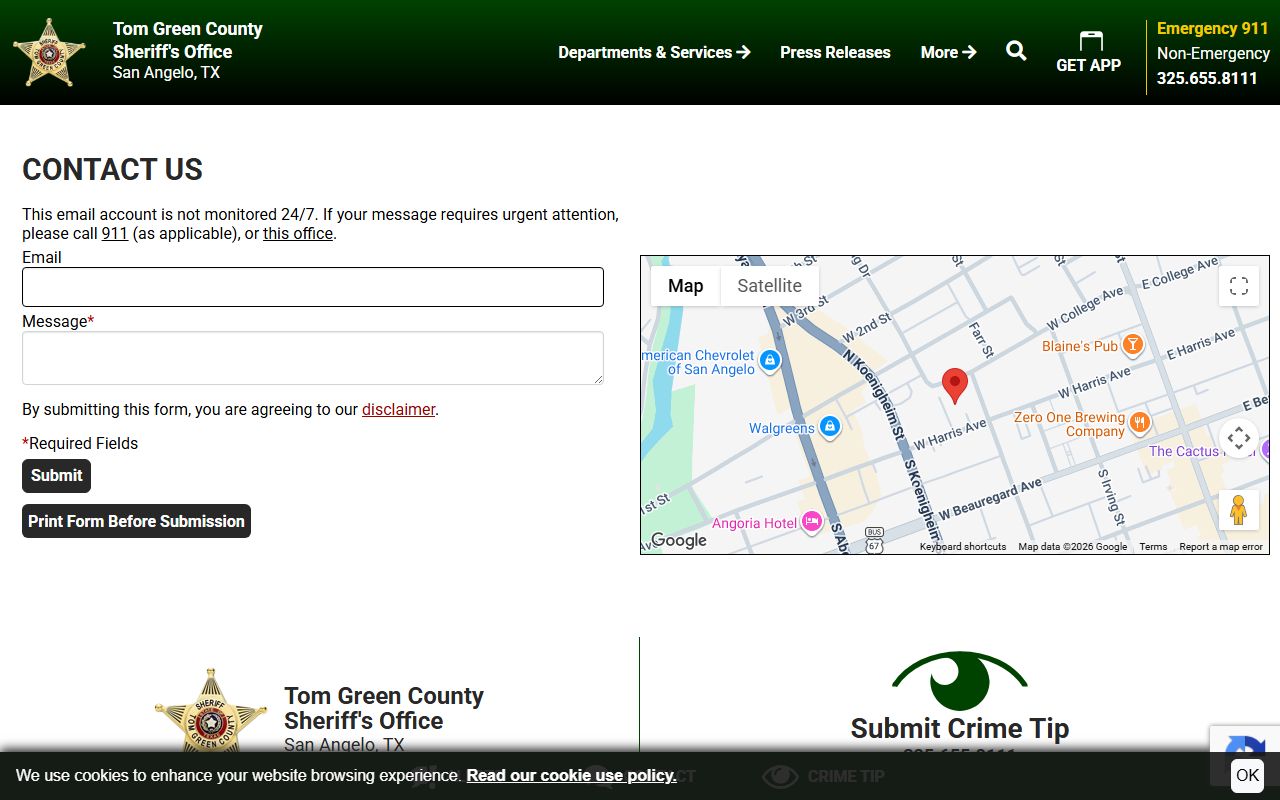The image size is (1280, 800).
Task: Dismiss cookie notice with OK
Action: 1247,775
